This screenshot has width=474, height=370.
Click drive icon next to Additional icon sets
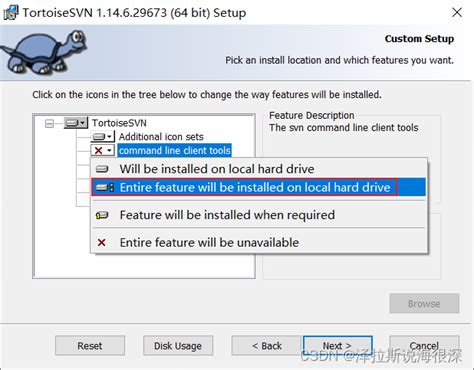point(99,137)
